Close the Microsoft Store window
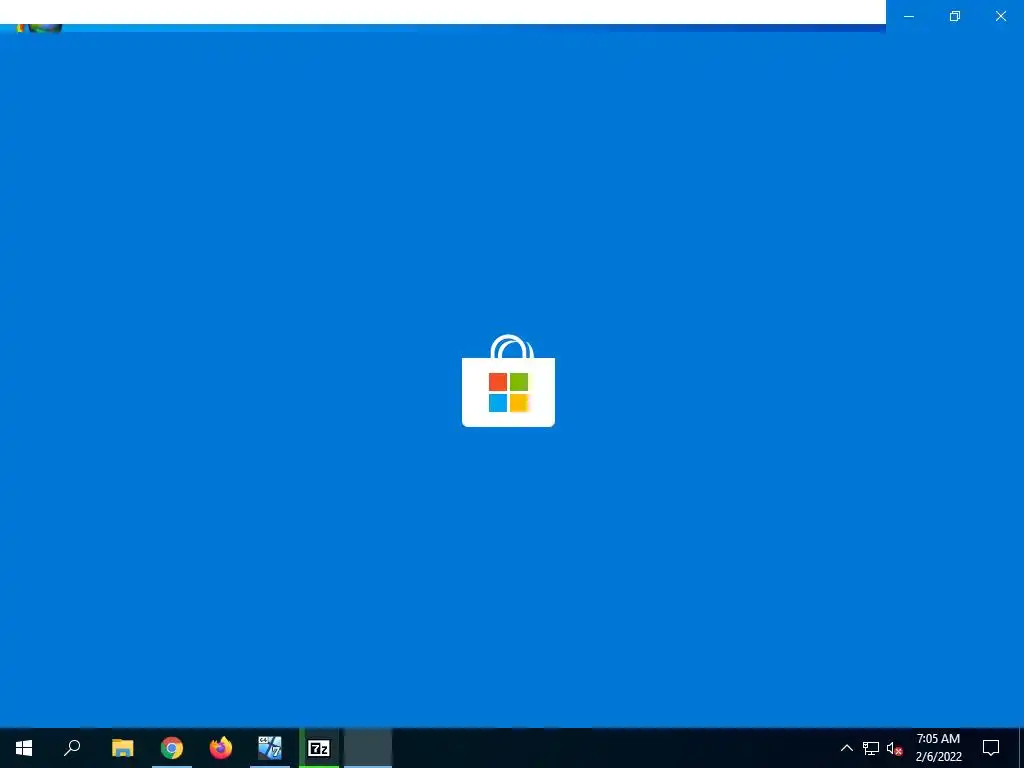 pyautogui.click(x=1000, y=16)
